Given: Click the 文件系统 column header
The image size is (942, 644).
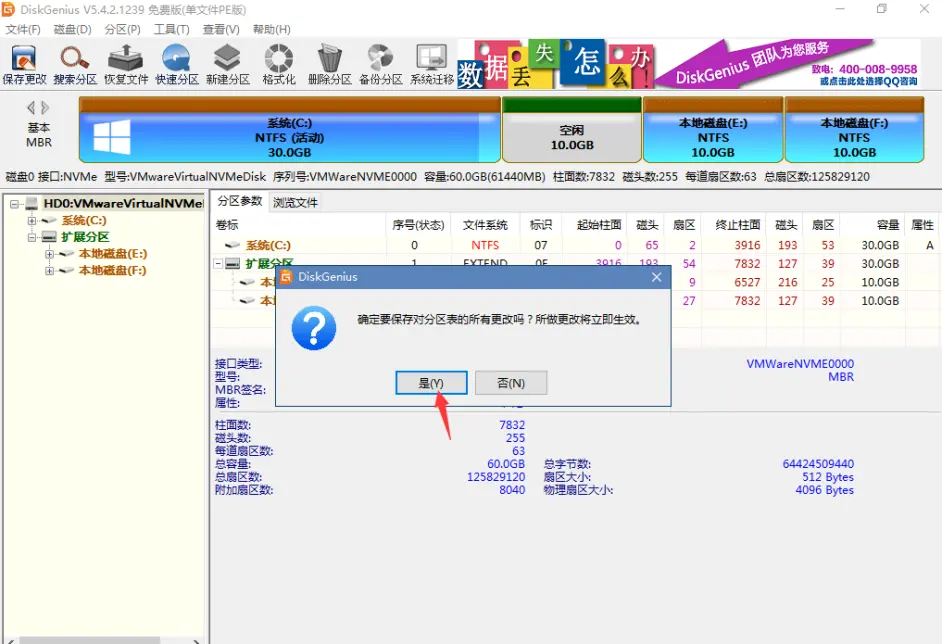Looking at the screenshot, I should (x=485, y=225).
